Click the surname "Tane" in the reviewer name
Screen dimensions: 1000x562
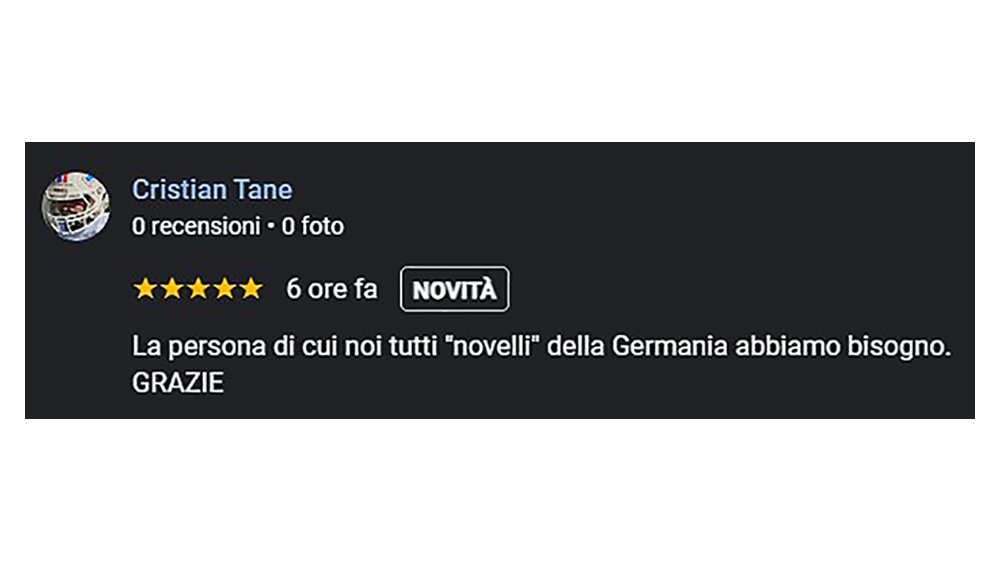pyautogui.click(x=264, y=189)
